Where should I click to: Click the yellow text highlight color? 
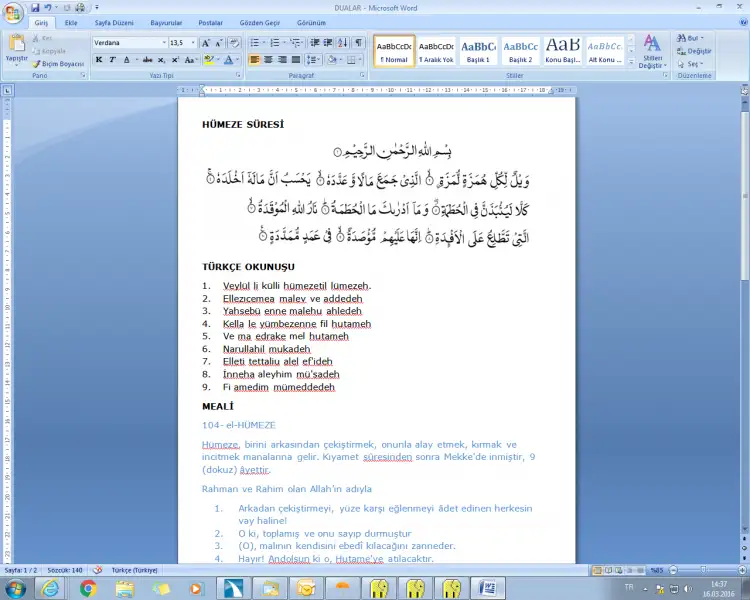(208, 60)
